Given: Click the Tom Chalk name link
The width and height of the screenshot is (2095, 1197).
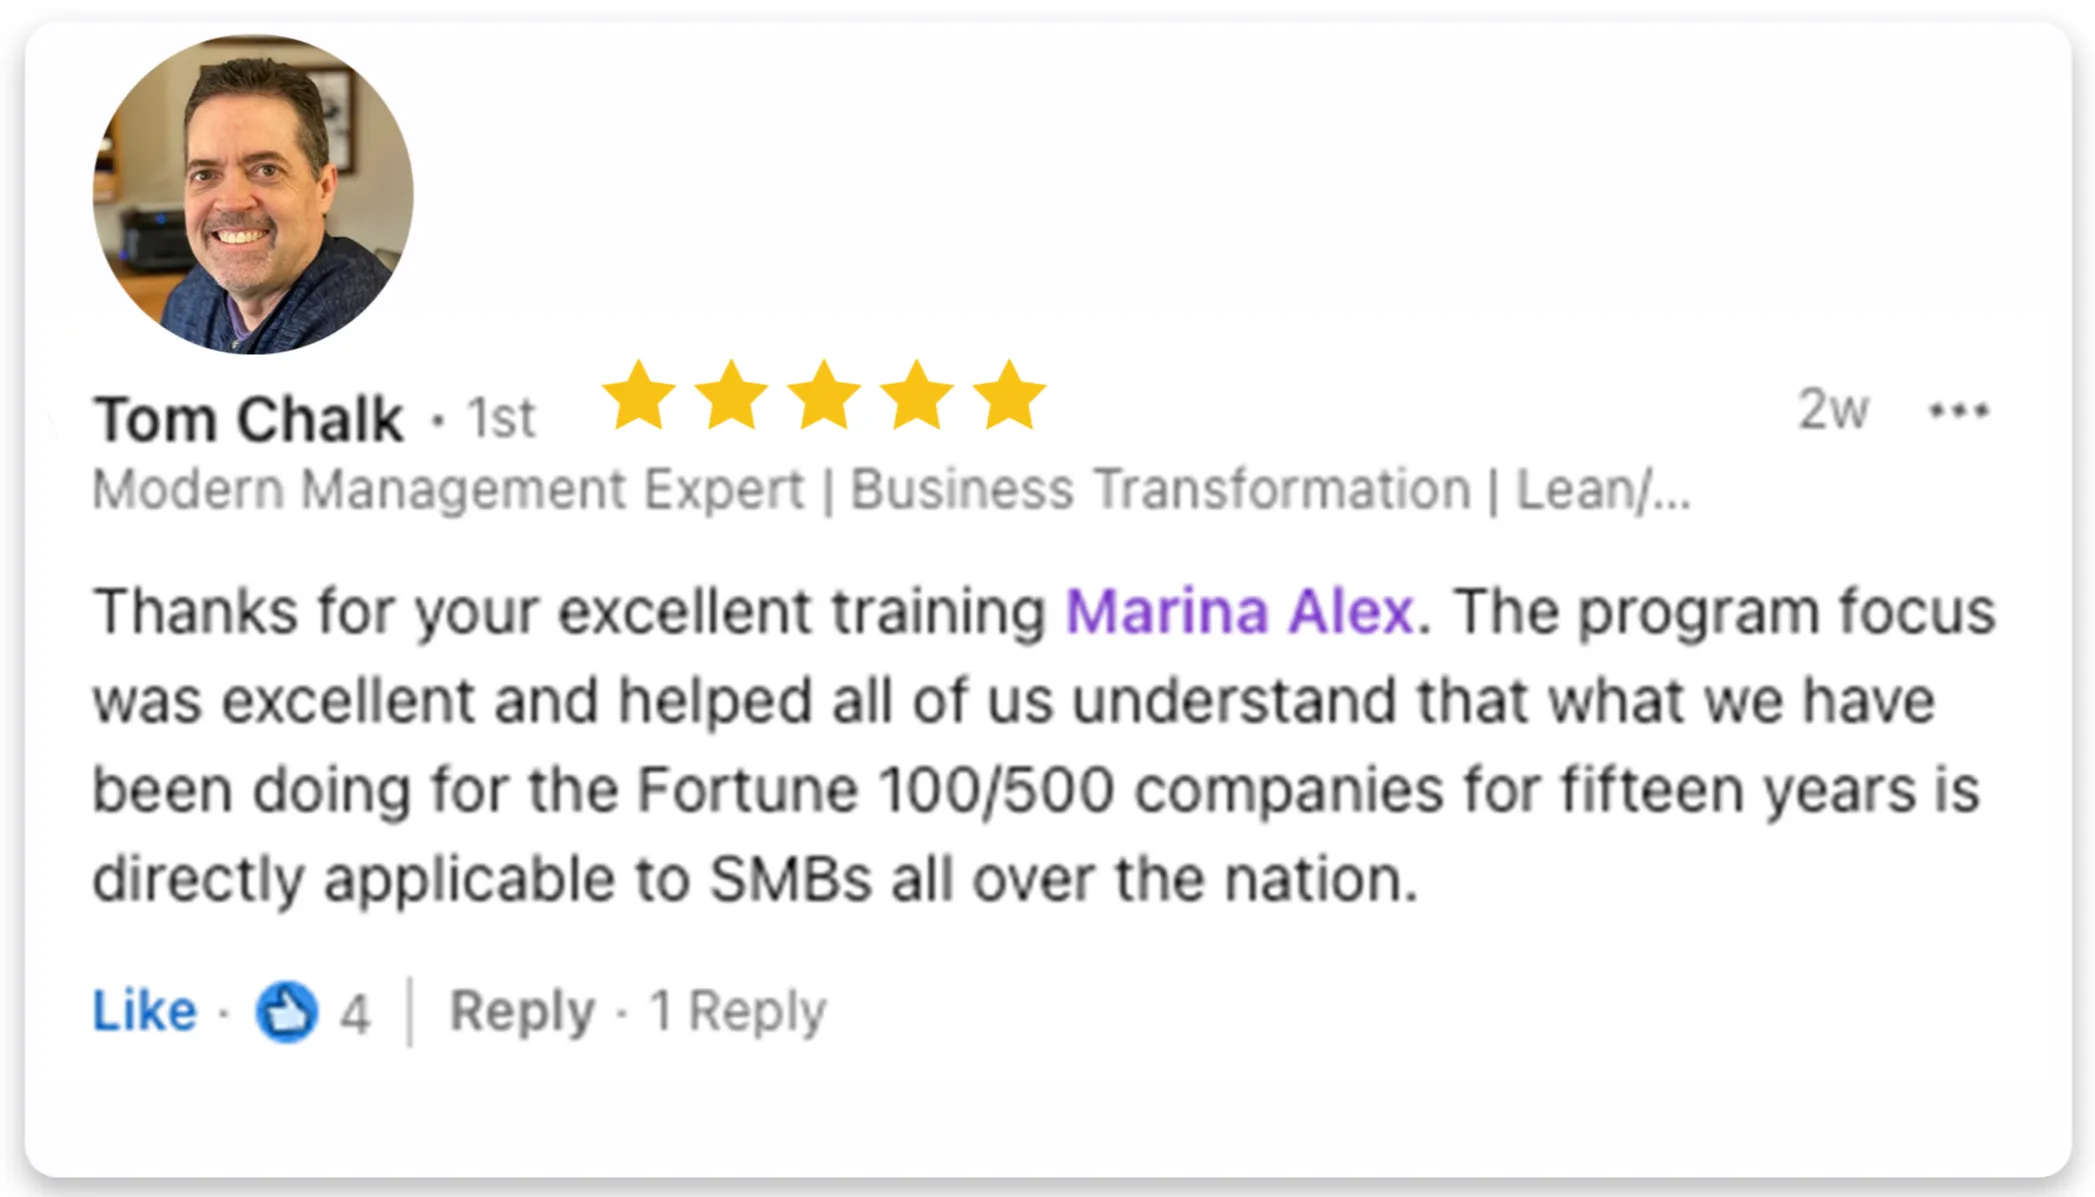Looking at the screenshot, I should coord(248,418).
